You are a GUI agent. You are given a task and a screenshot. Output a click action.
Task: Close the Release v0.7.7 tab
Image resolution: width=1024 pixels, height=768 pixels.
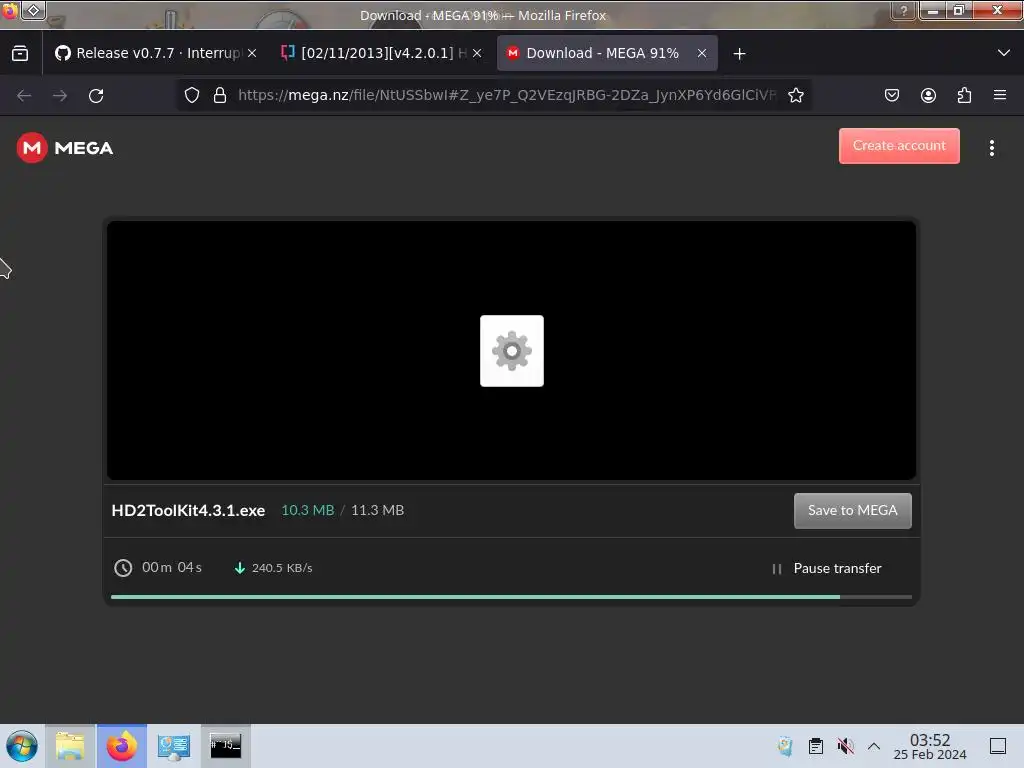(x=252, y=54)
